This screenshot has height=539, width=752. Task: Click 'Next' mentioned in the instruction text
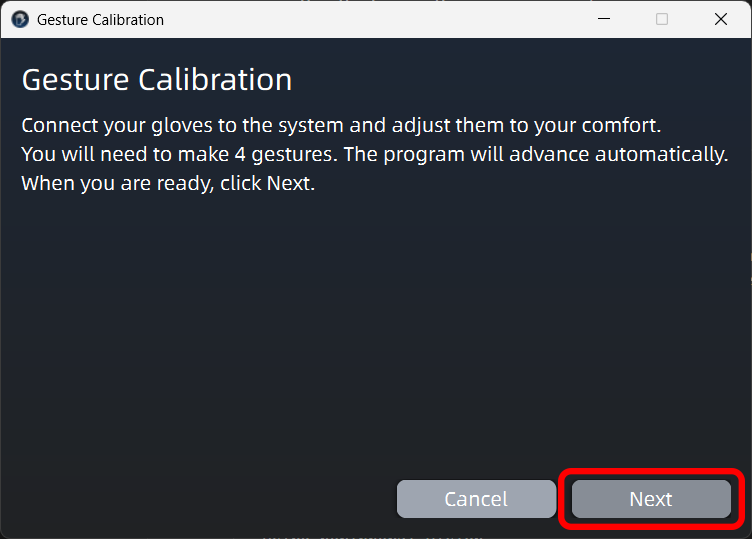coord(288,183)
